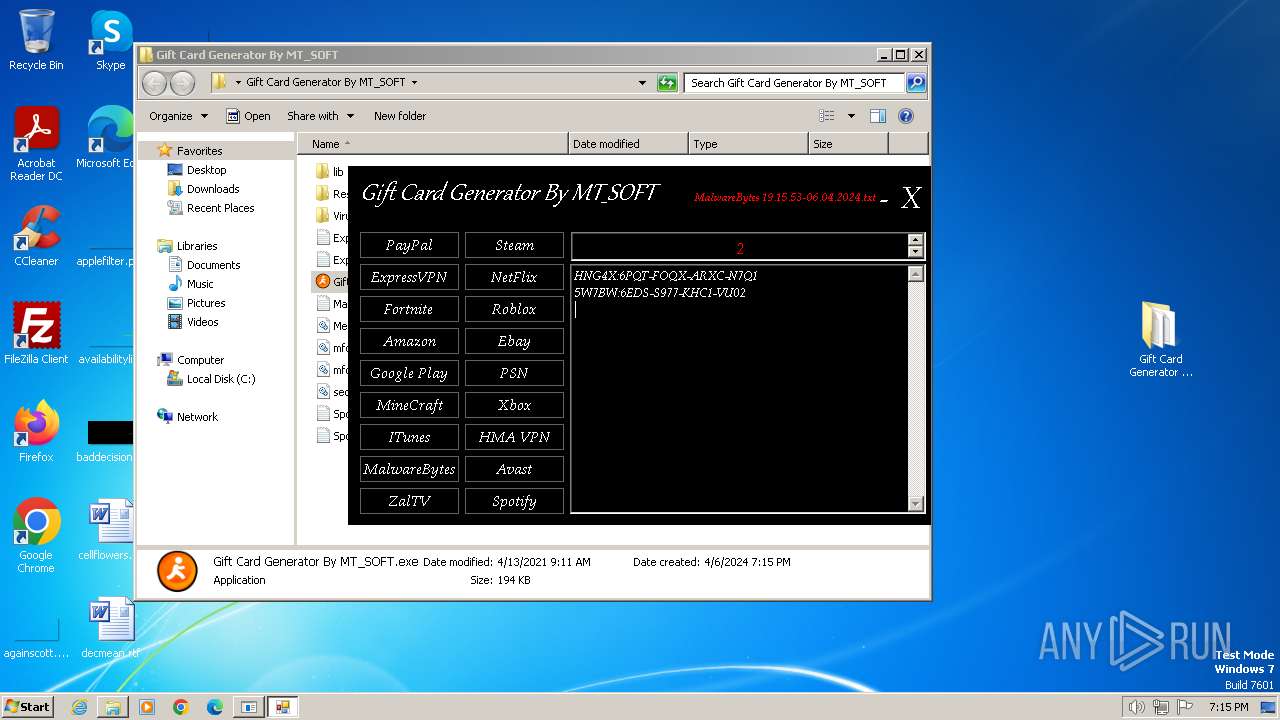Click New folder in the Explorer toolbar
The image size is (1280, 720).
pyautogui.click(x=400, y=116)
